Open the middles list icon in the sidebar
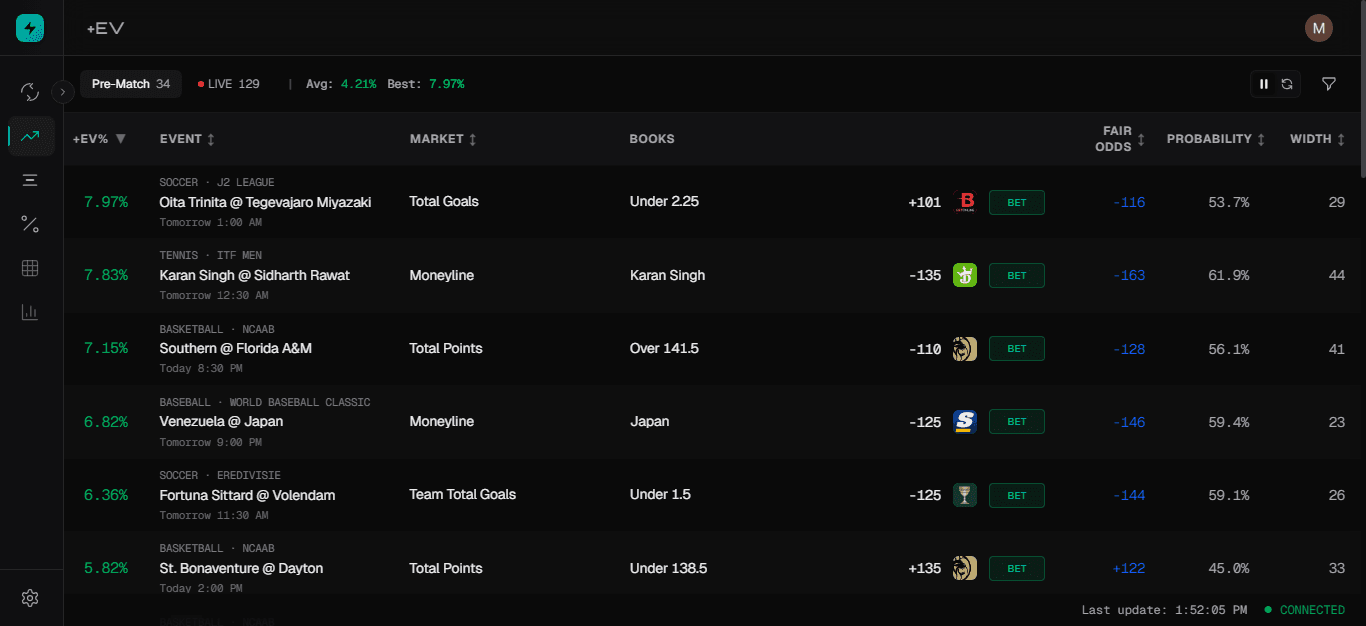 point(30,179)
